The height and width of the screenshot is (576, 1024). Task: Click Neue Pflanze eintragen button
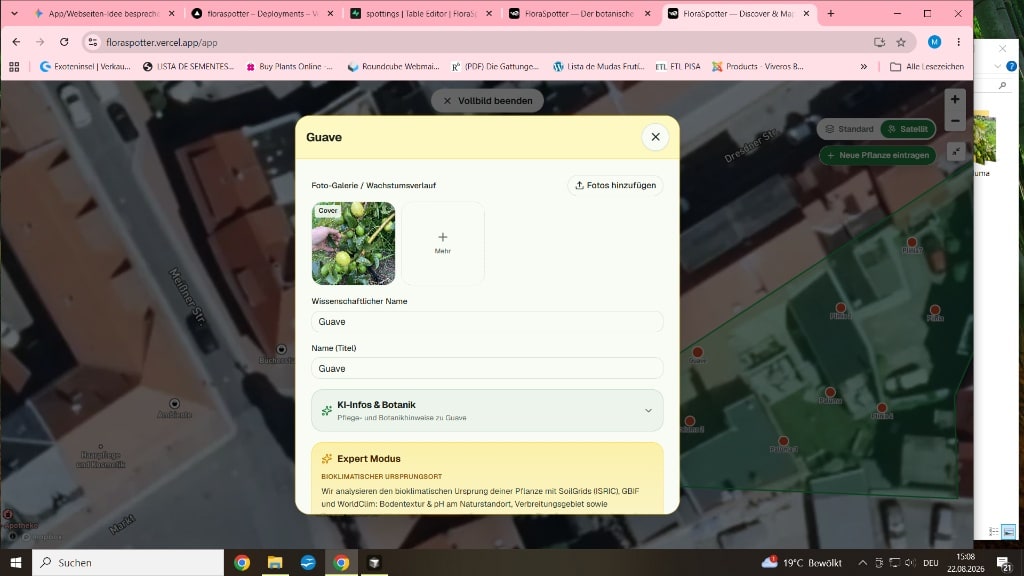tap(878, 155)
